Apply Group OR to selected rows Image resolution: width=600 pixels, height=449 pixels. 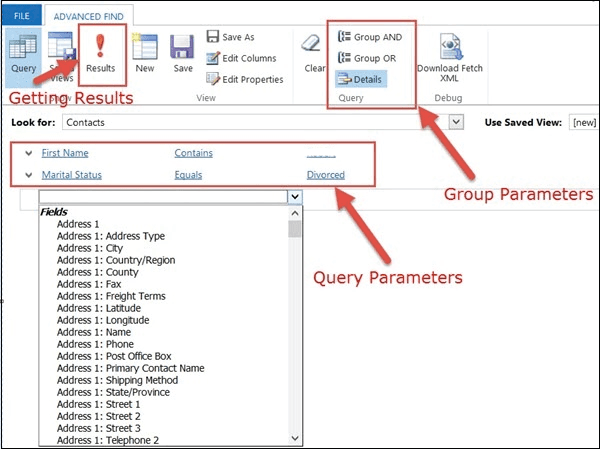369,58
